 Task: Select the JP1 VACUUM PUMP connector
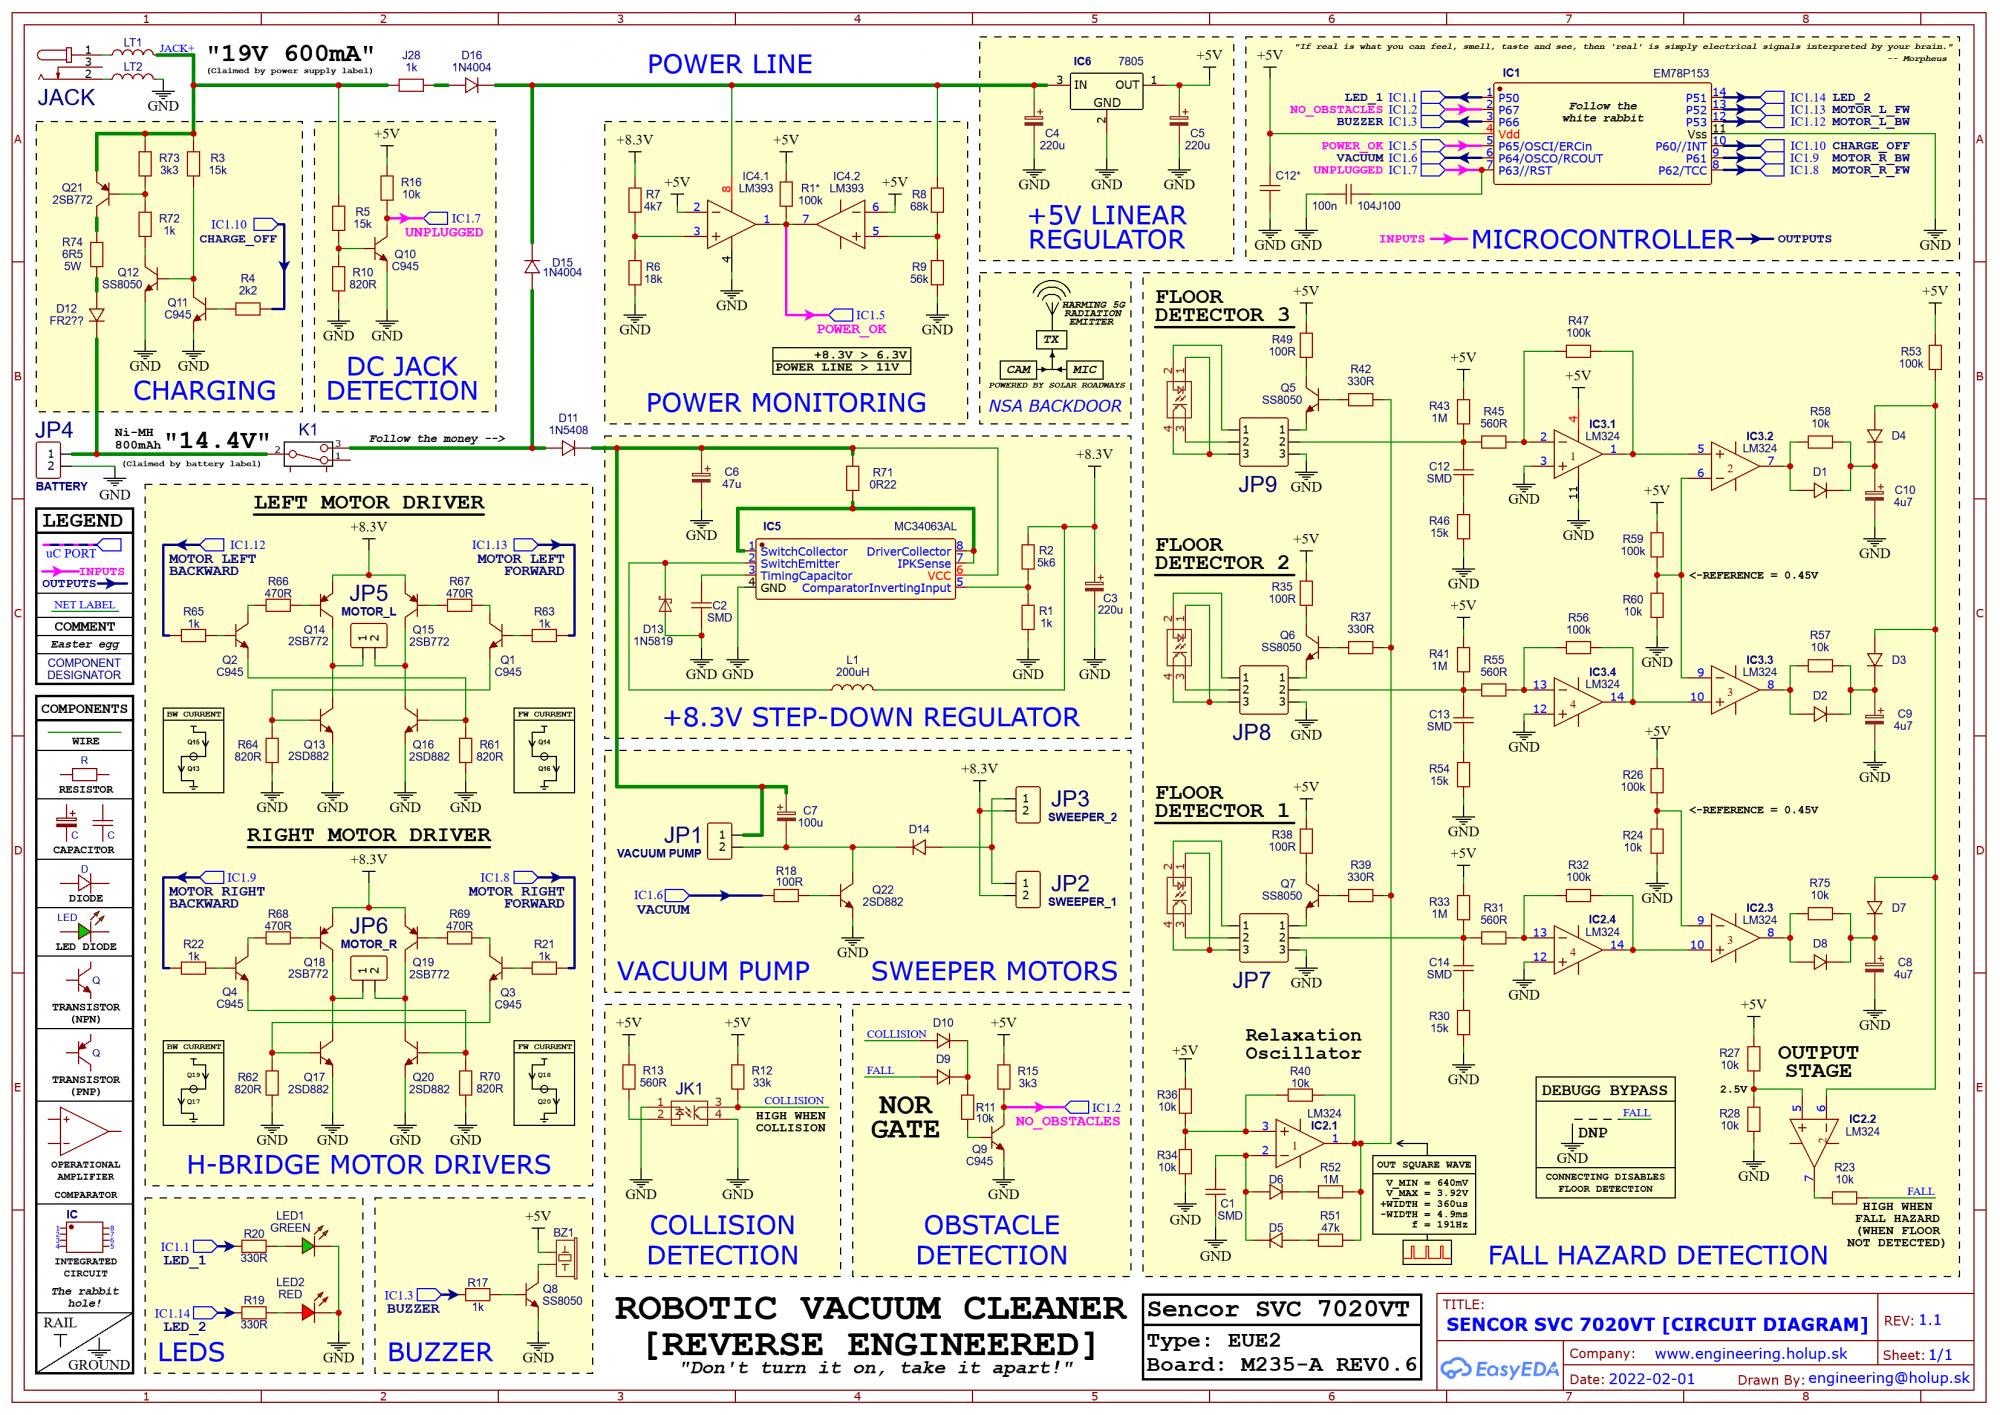(x=720, y=841)
